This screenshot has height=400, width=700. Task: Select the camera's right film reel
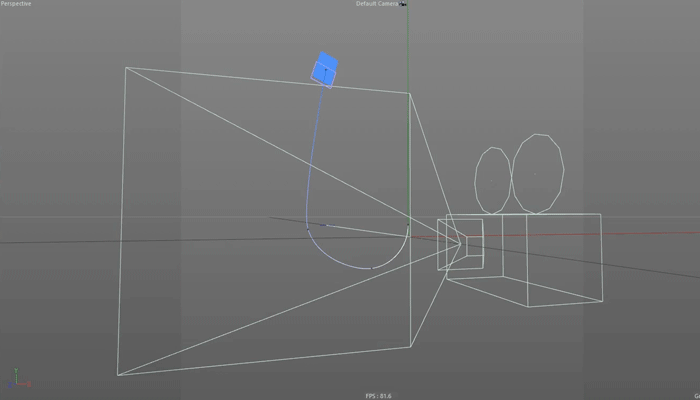pyautogui.click(x=537, y=172)
